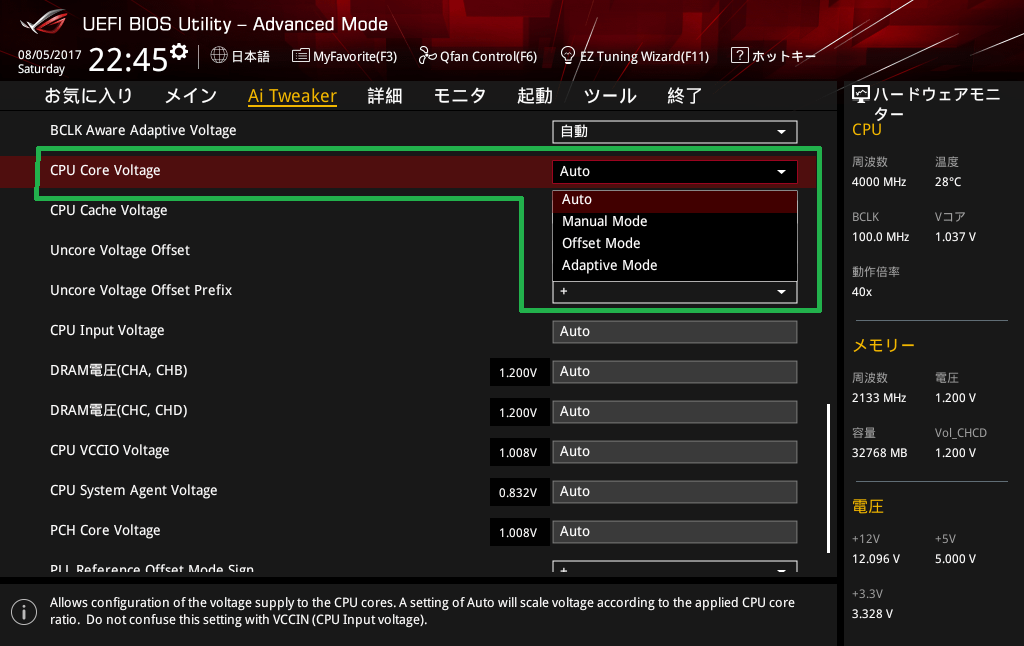Start EZ Tuning Wizard(F11)
The width and height of the screenshot is (1024, 646).
635,56
